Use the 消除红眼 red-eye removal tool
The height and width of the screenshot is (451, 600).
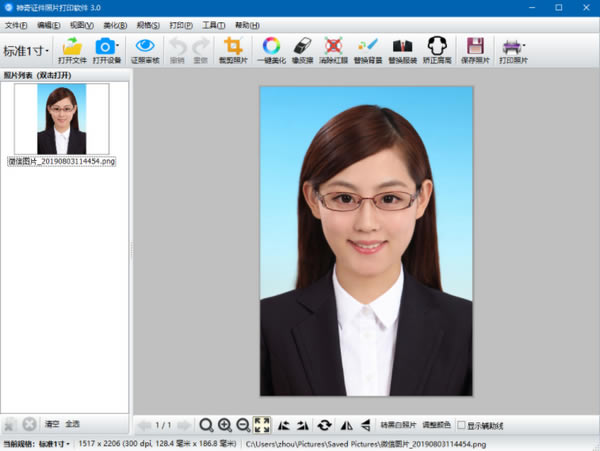[x=334, y=46]
